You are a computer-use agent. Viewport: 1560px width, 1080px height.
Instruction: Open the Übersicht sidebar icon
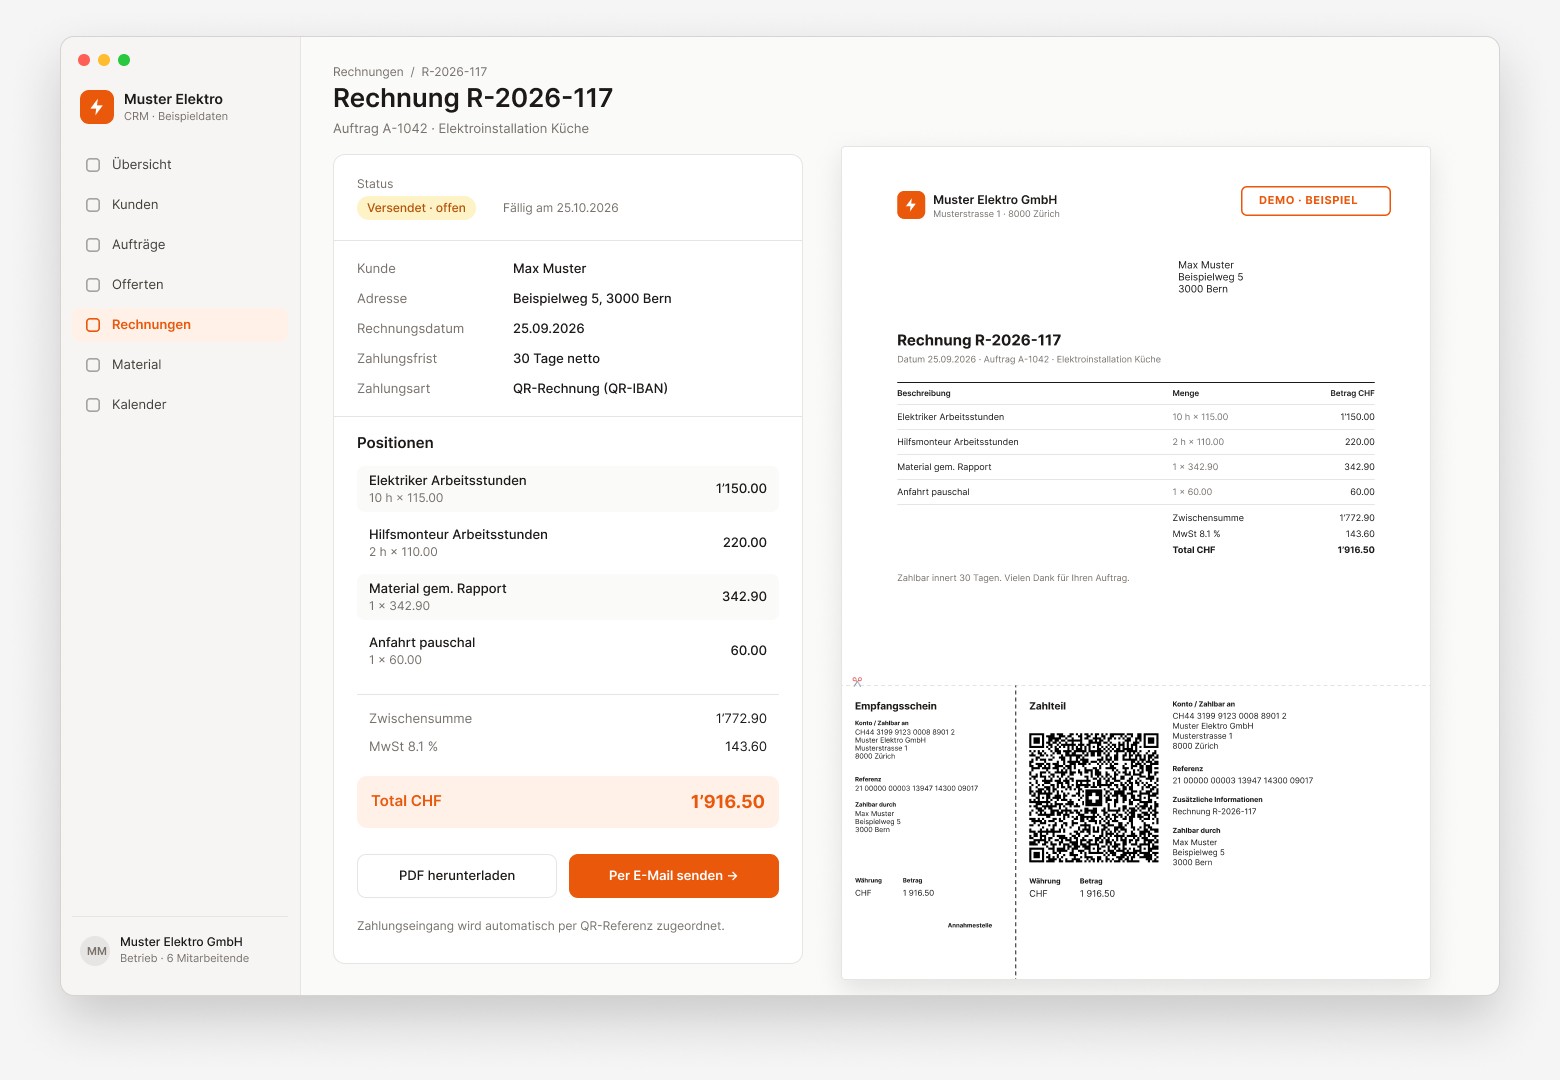point(93,165)
